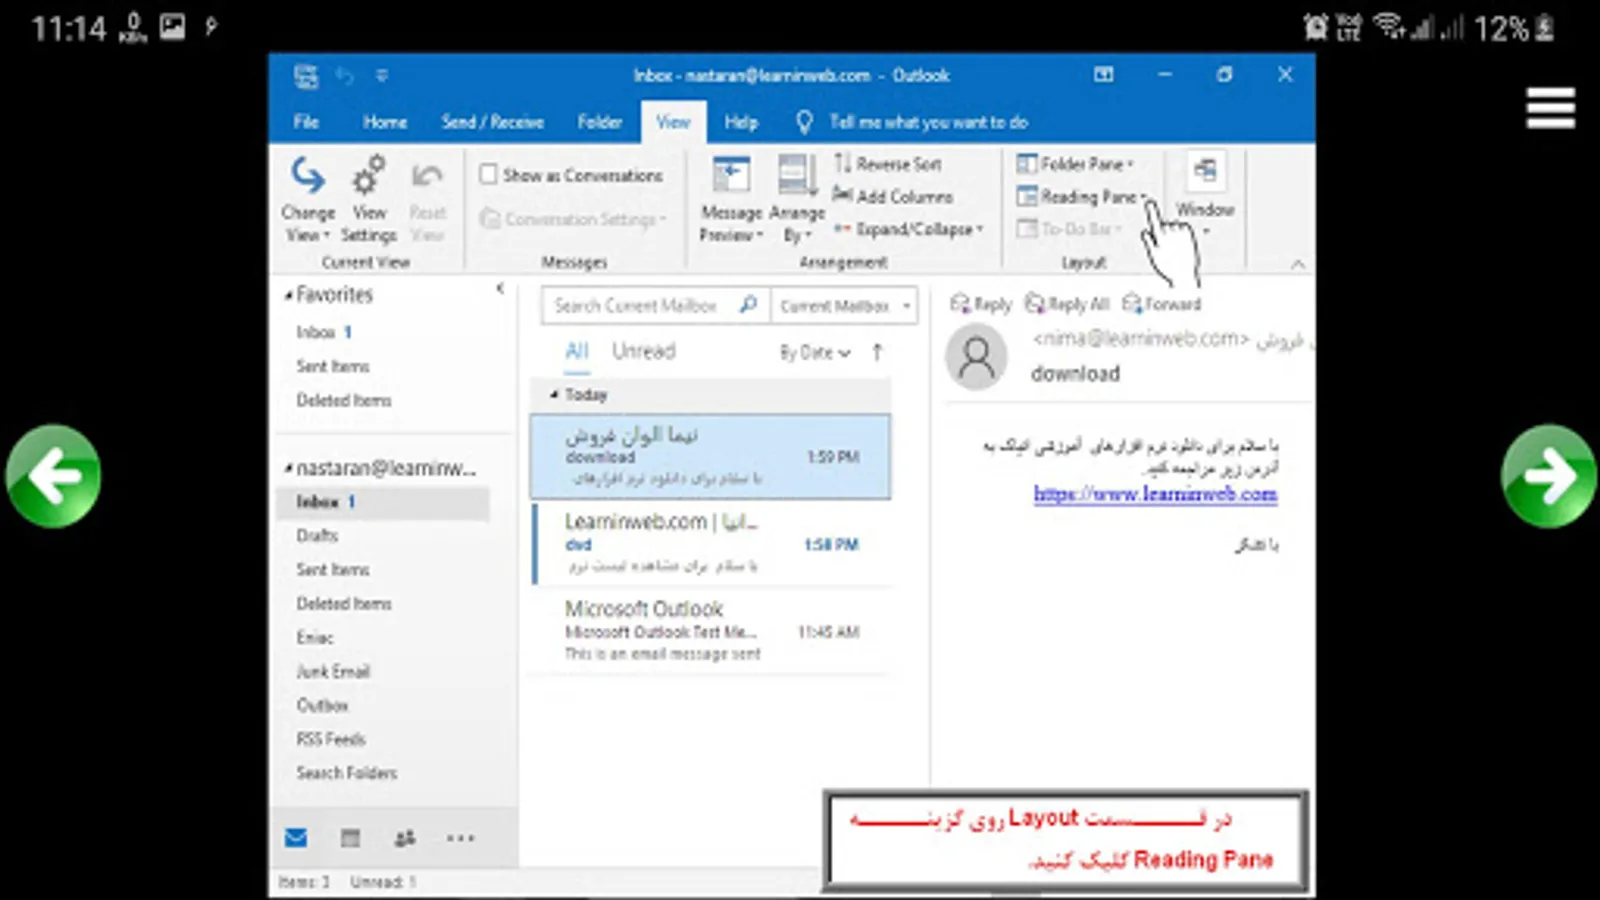This screenshot has height=900, width=1600.
Task: Open the Change View menu
Action: pos(308,198)
